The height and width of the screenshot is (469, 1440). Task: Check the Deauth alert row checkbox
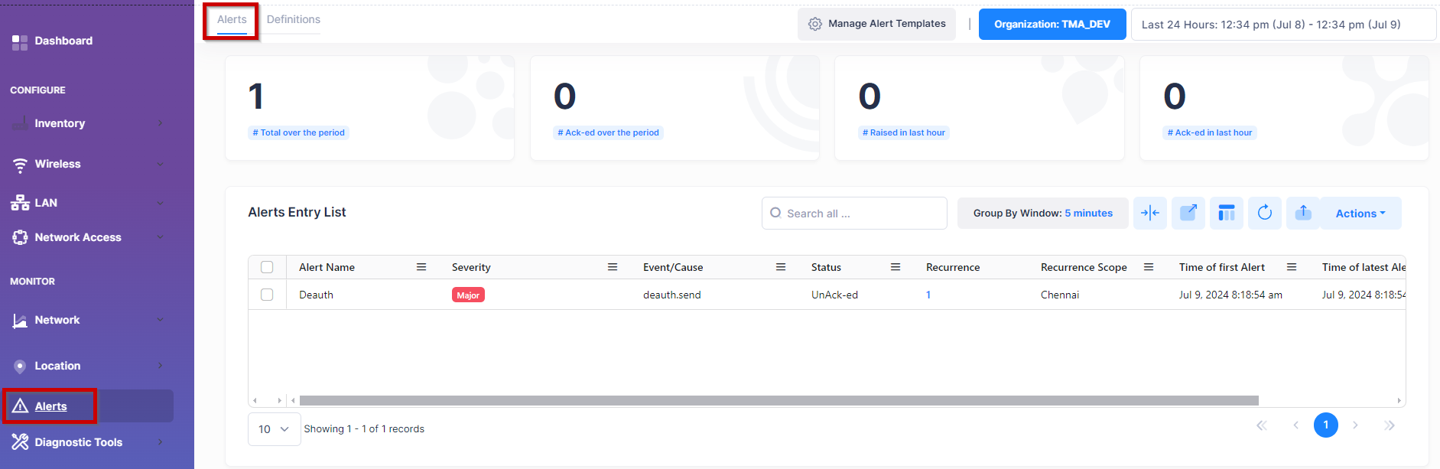267,295
